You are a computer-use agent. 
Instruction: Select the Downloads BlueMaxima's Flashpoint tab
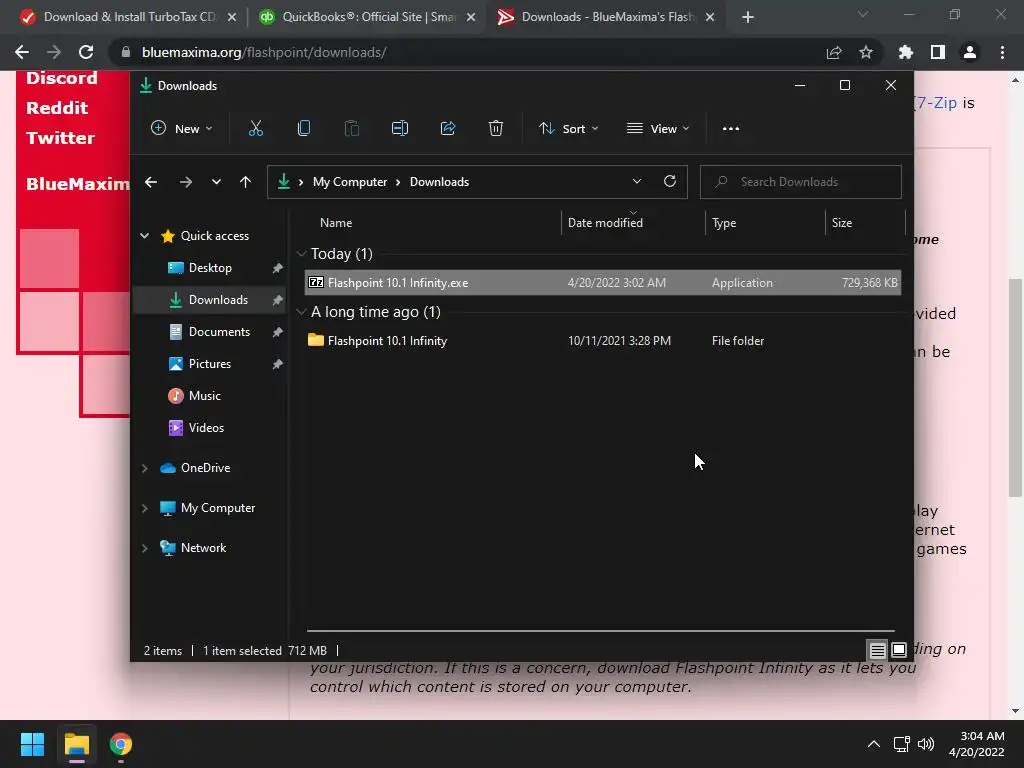click(x=607, y=17)
